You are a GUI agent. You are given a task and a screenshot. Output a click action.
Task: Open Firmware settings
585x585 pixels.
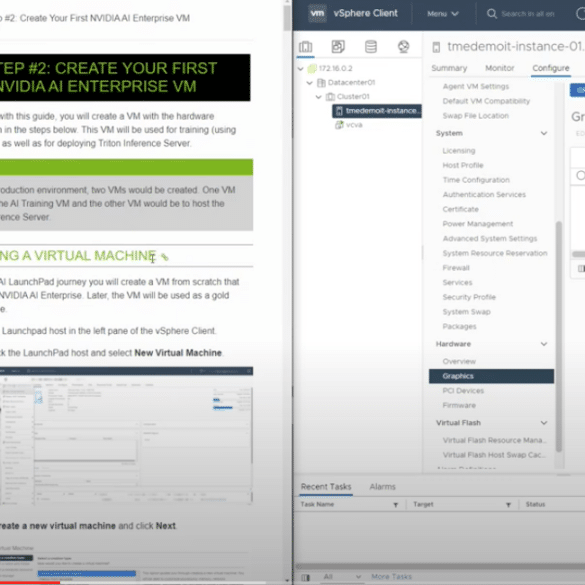[459, 405]
